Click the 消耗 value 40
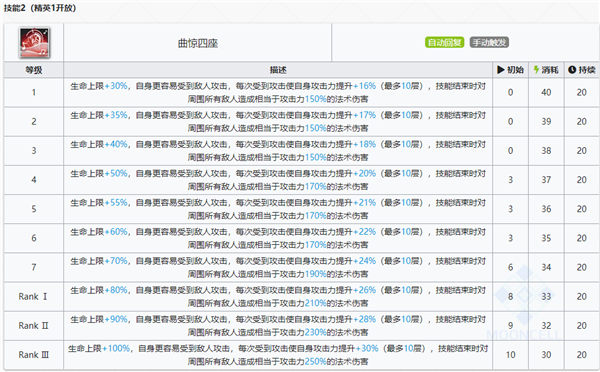 pos(546,92)
